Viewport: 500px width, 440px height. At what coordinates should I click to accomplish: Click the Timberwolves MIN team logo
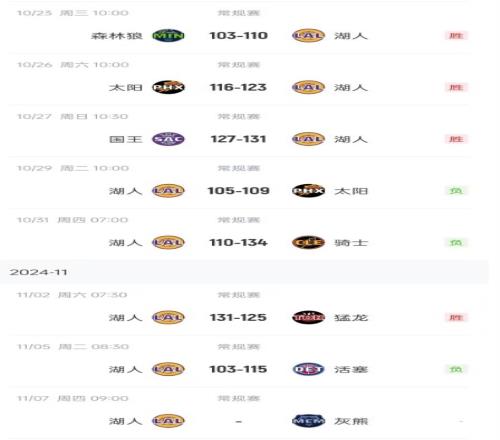pyautogui.click(x=168, y=35)
